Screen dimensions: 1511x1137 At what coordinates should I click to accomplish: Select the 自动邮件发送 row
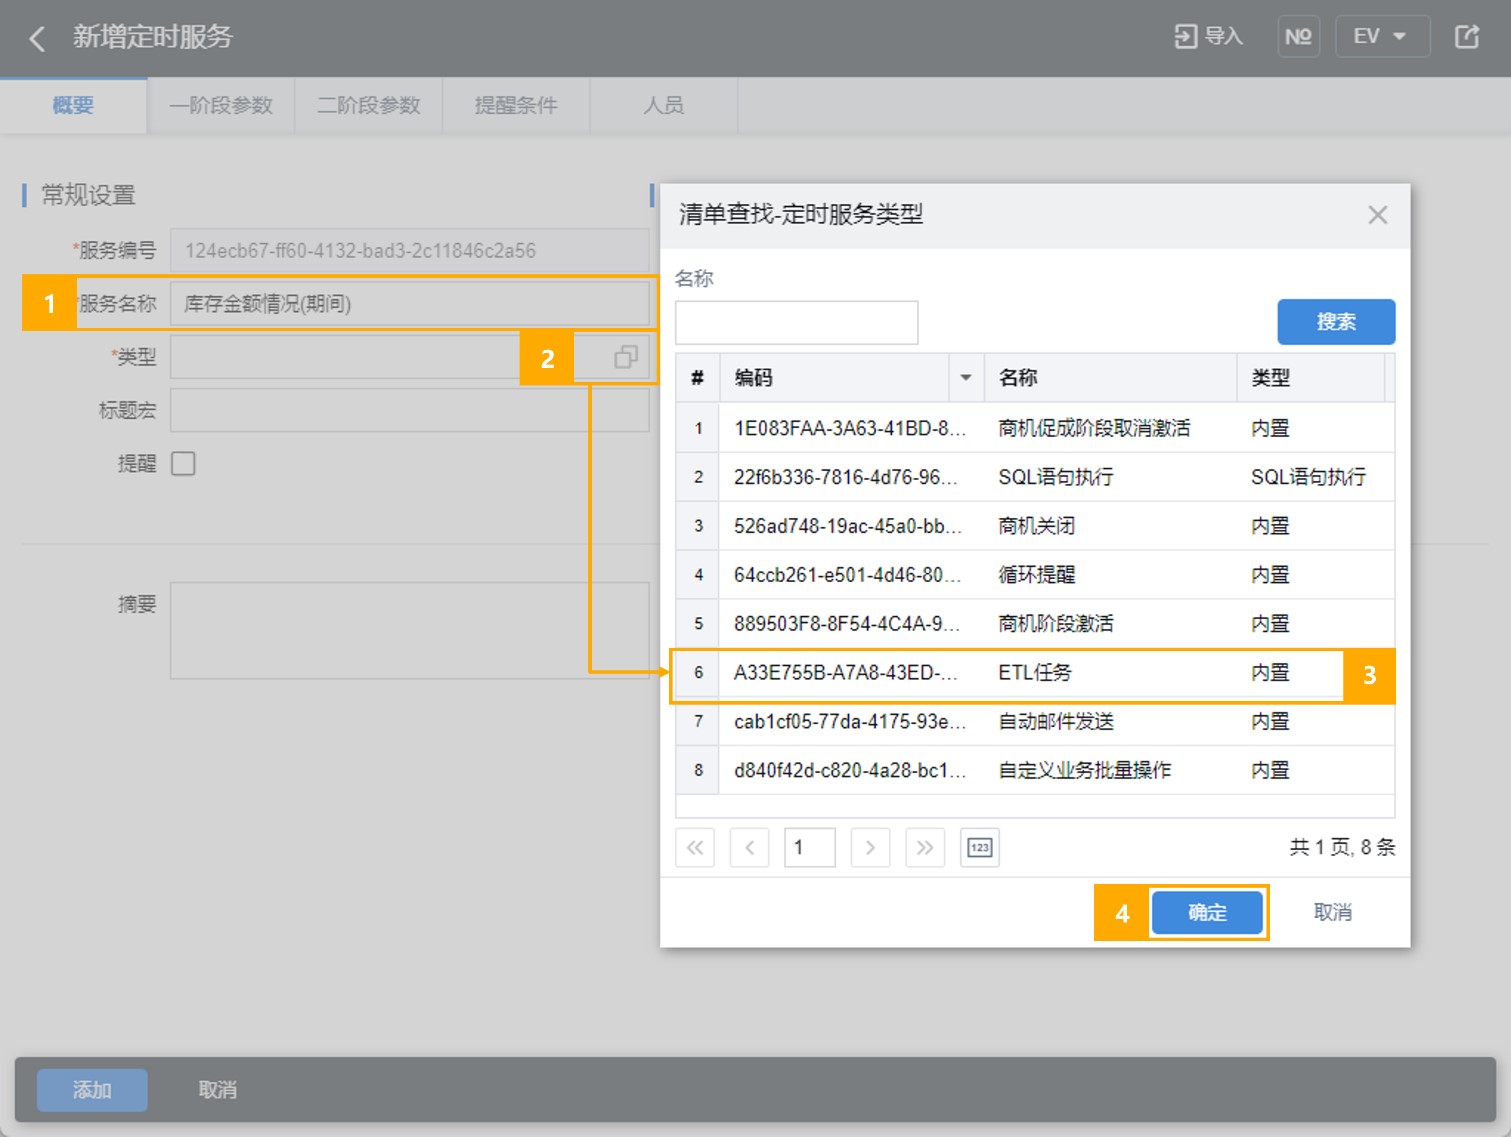pyautogui.click(x=1035, y=722)
